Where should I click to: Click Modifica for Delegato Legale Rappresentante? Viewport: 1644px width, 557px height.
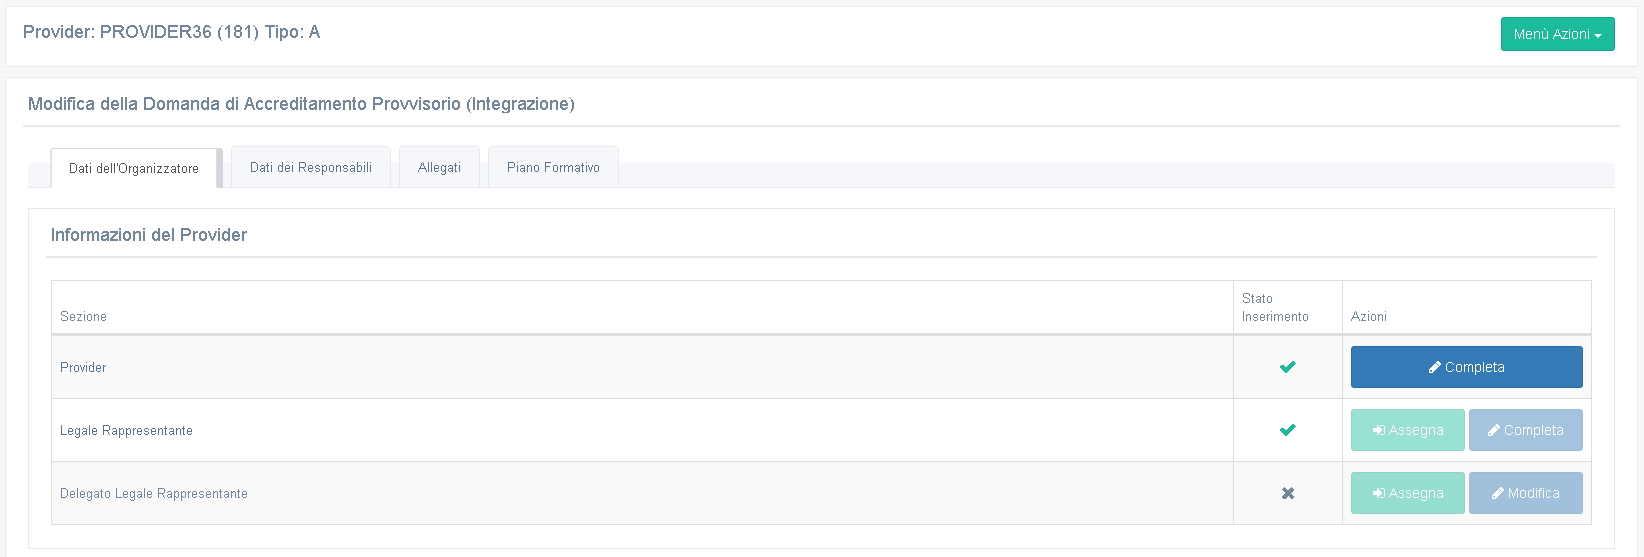click(1525, 493)
